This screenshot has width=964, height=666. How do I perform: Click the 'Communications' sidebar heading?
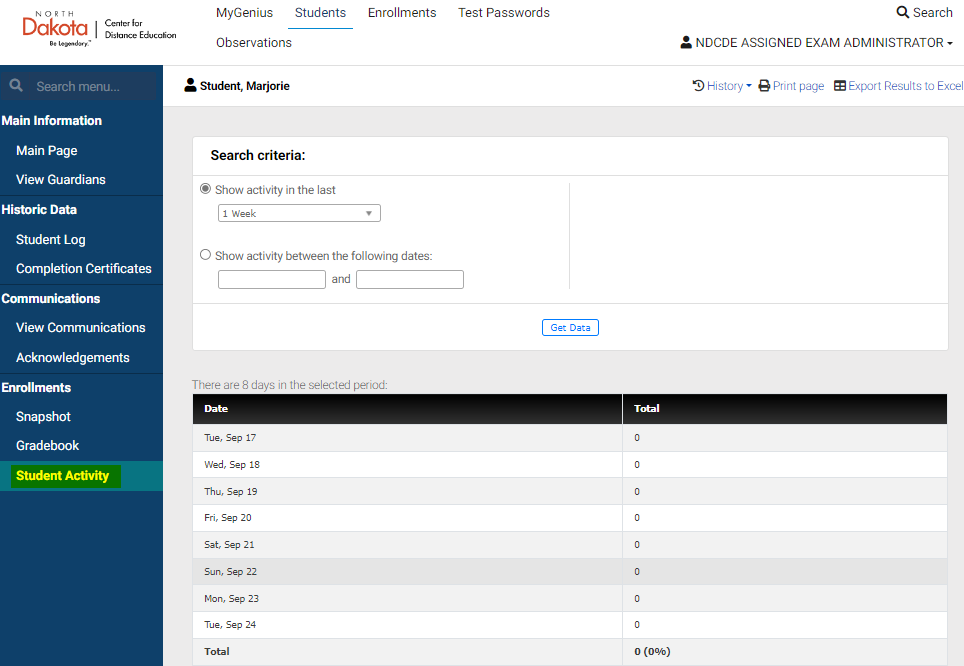tap(51, 298)
